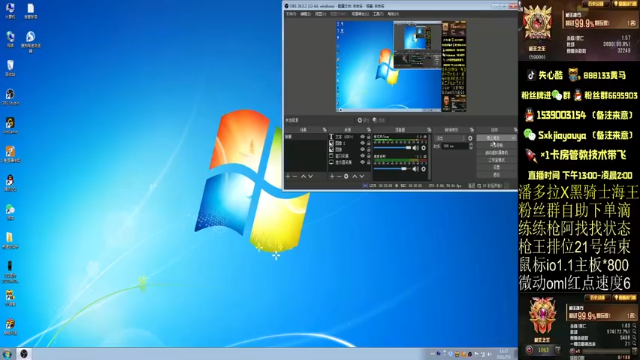This screenshot has height=360, width=640.
Task: Pop out the Sources dock panel
Action: pos(369,129)
